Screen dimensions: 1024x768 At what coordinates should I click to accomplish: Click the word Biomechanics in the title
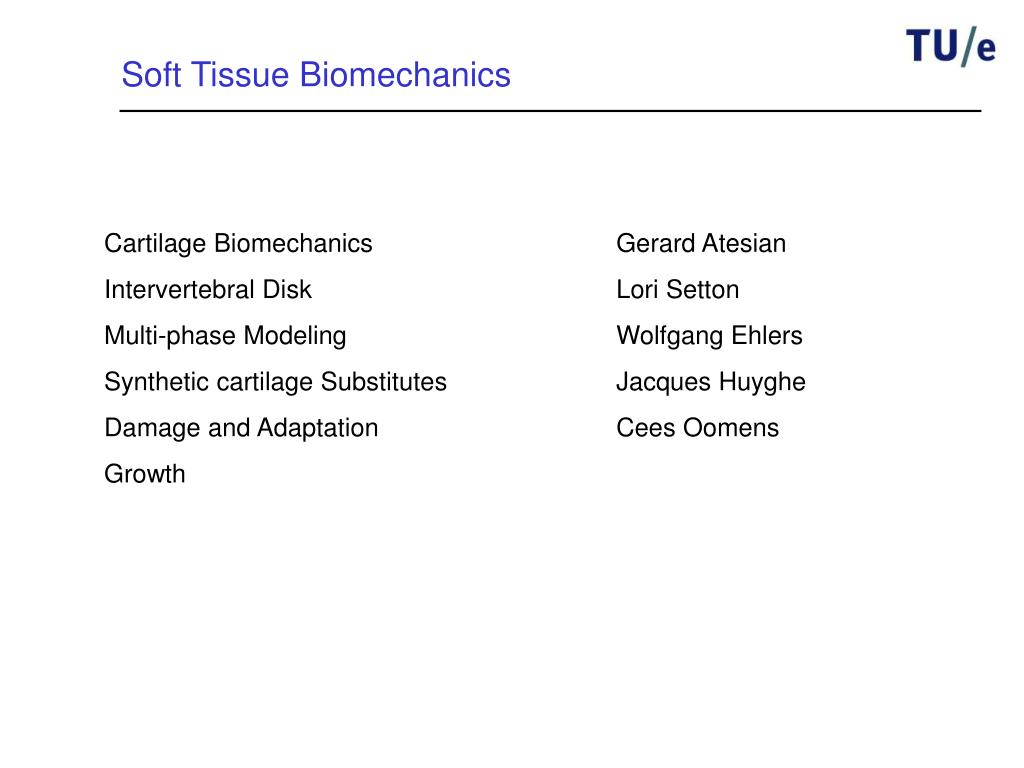pyautogui.click(x=405, y=74)
